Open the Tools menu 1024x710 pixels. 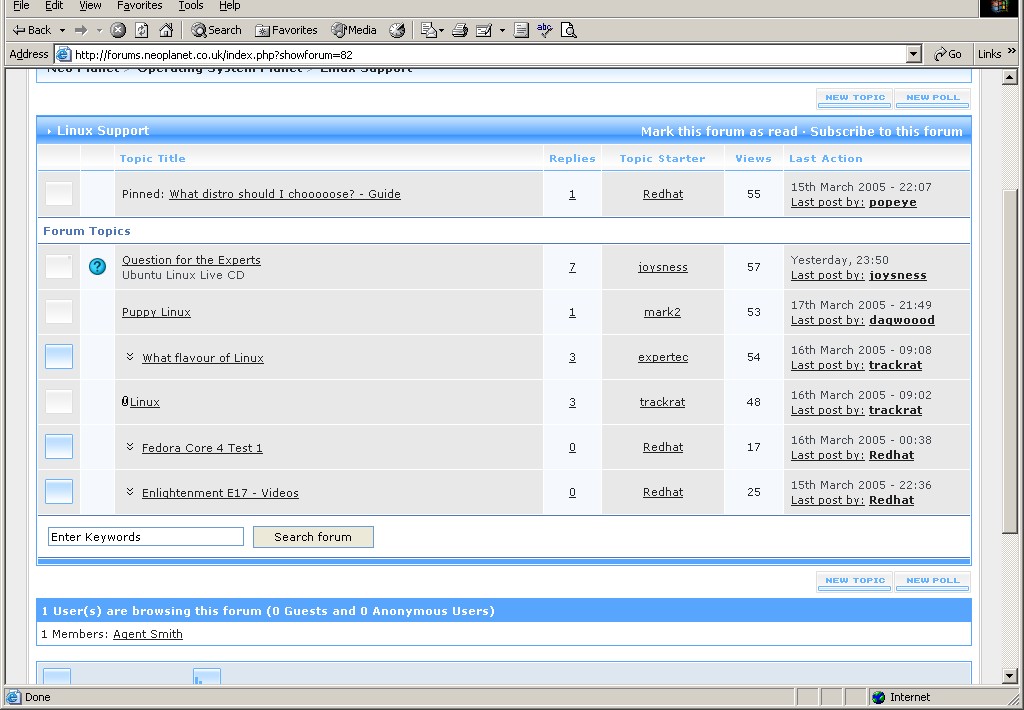pos(191,6)
